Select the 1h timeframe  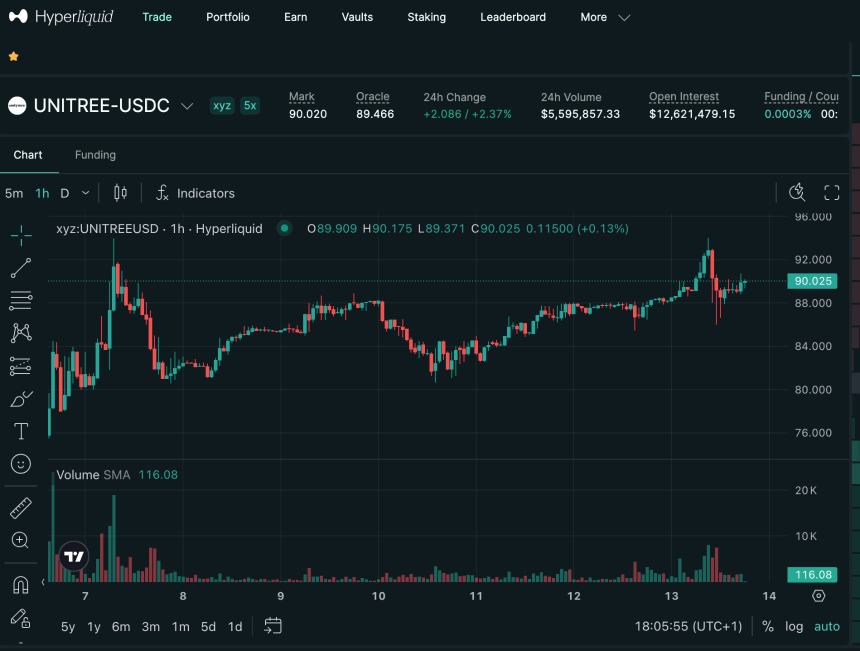point(42,193)
